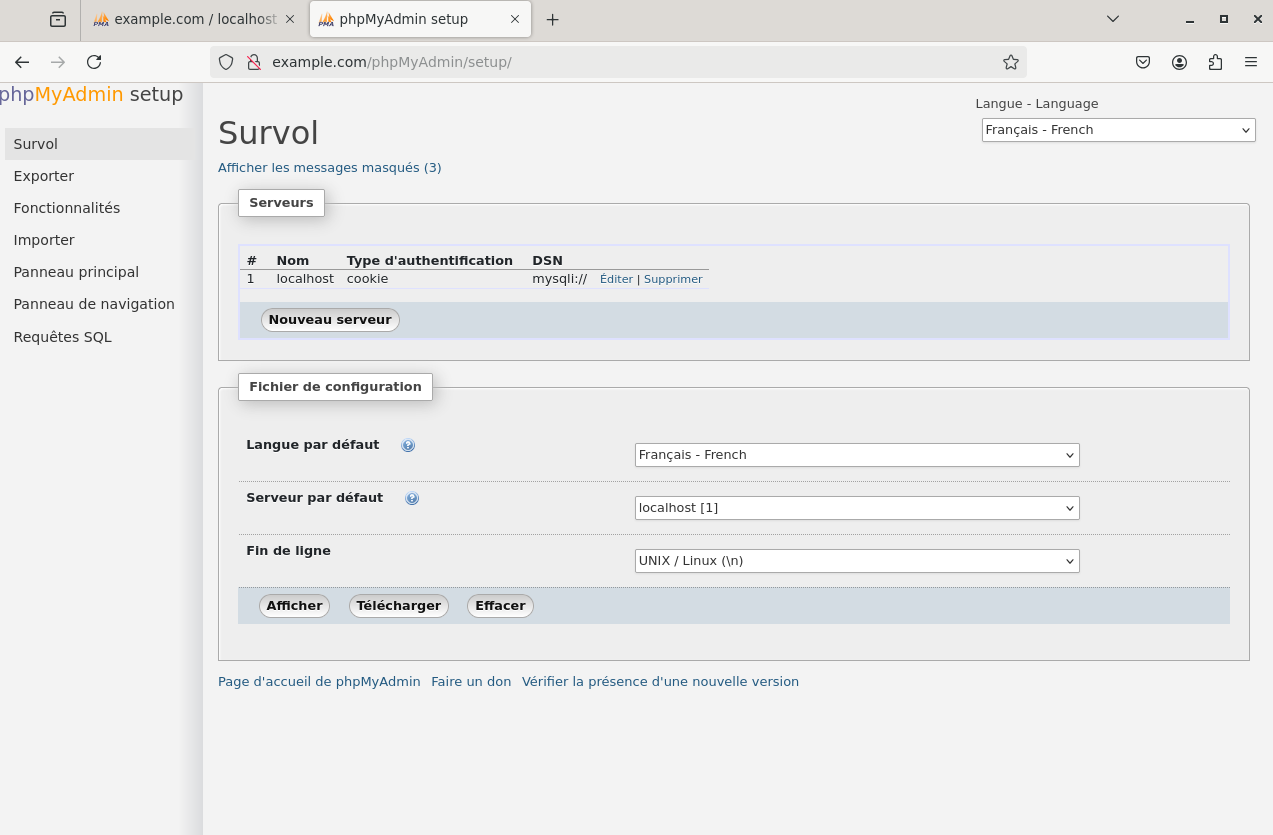Viewport: 1273px width, 835px height.
Task: List all tabs with chevron button
Action: [1113, 19]
